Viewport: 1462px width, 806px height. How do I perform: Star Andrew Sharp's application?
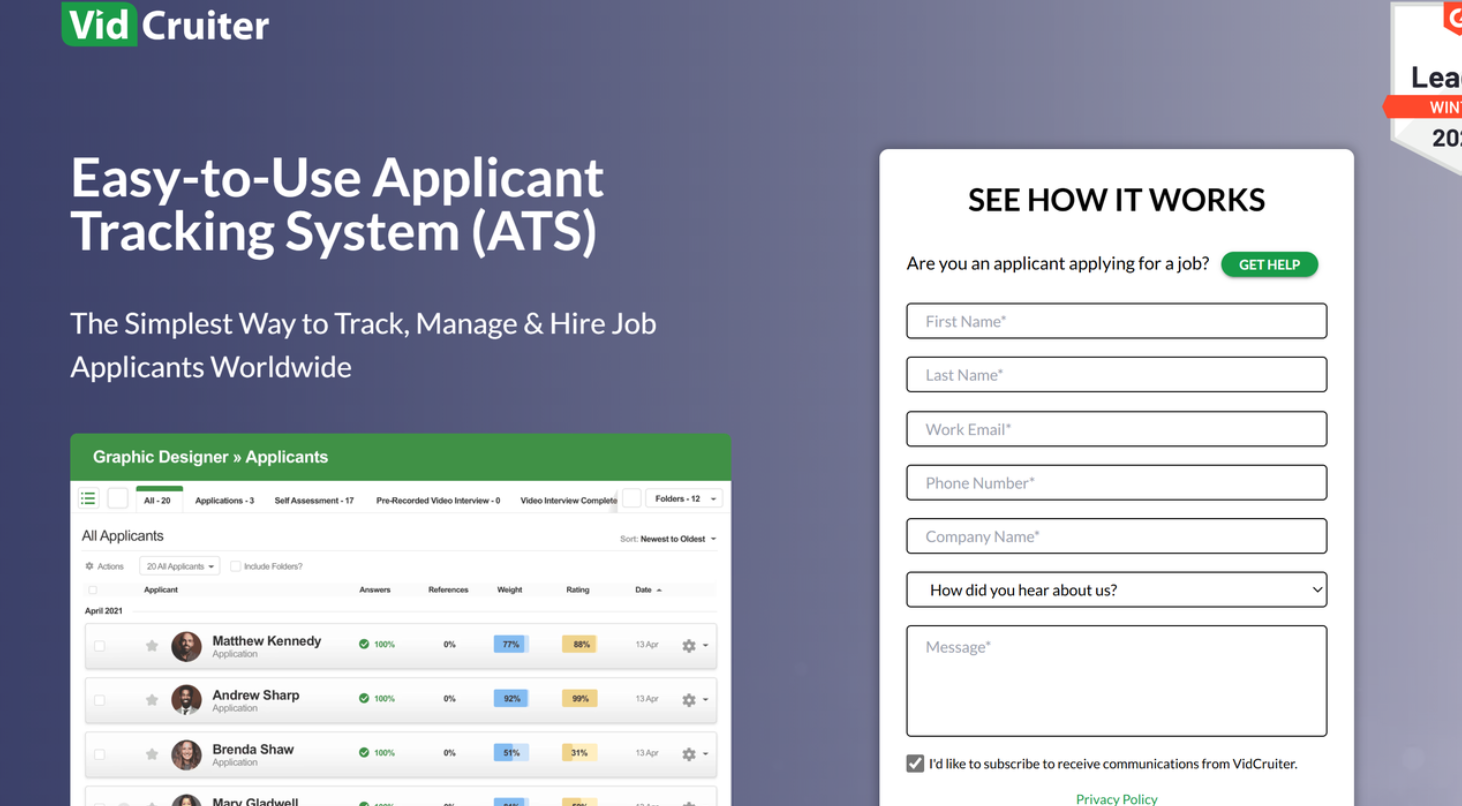152,700
